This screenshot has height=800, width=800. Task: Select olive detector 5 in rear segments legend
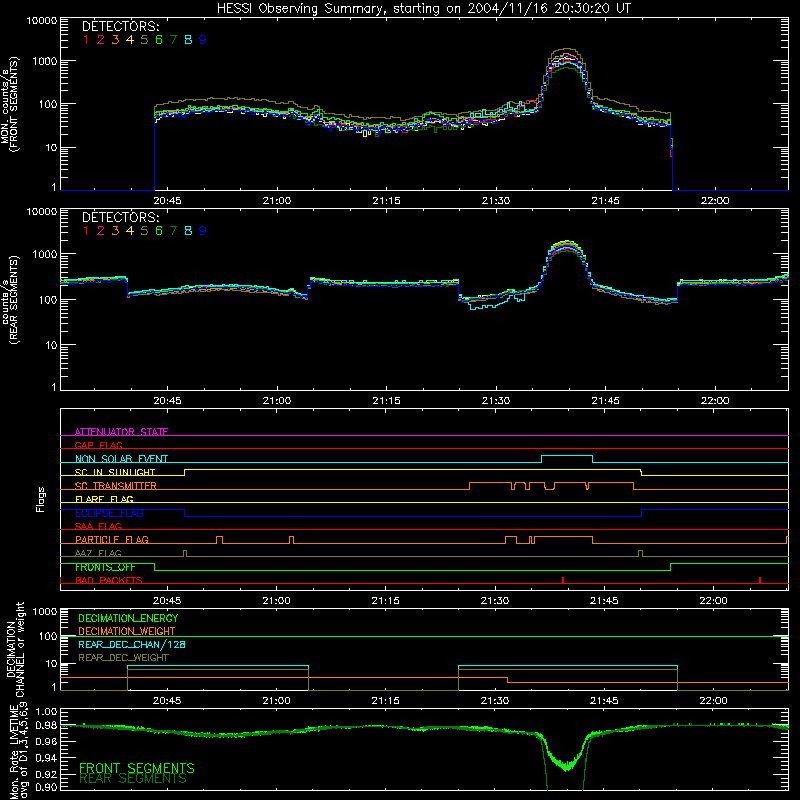click(x=144, y=231)
